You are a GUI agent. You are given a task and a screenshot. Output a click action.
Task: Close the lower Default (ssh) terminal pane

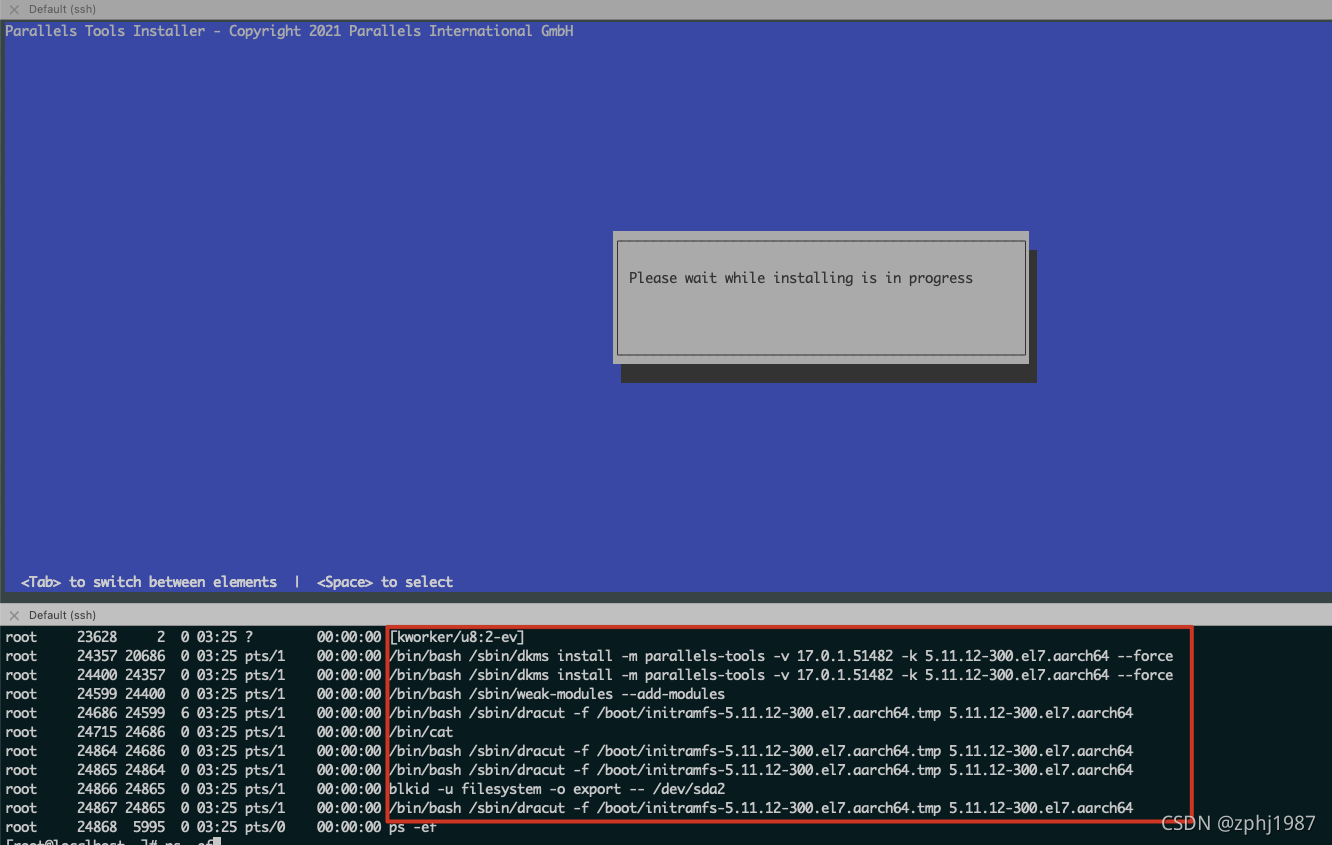click(x=14, y=615)
